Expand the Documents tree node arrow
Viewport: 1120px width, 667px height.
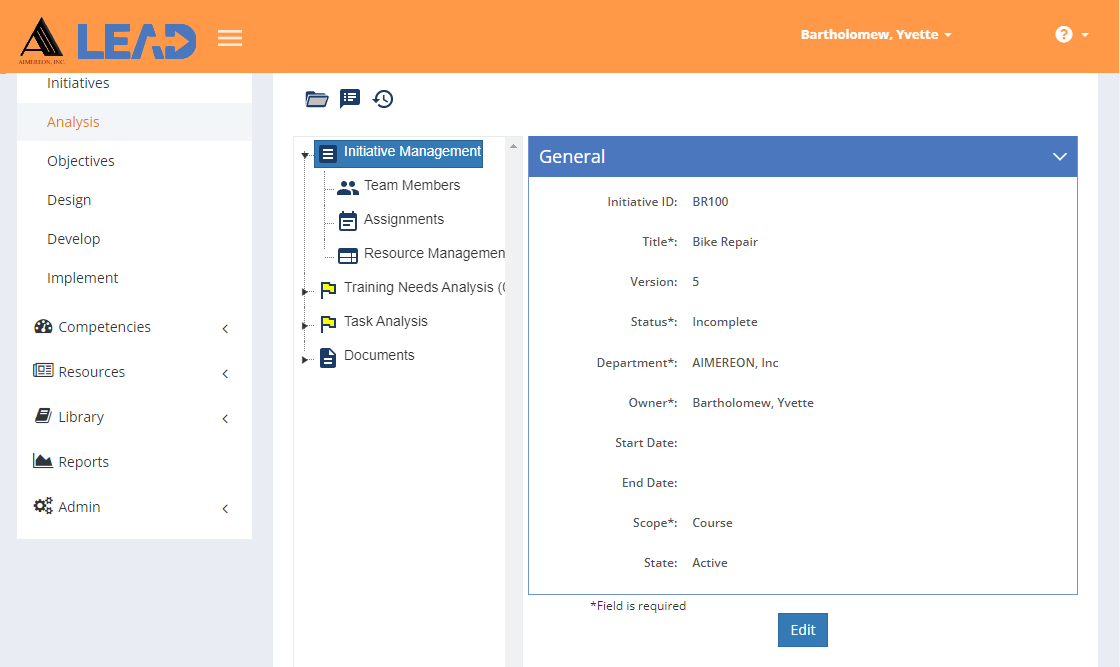pos(305,360)
